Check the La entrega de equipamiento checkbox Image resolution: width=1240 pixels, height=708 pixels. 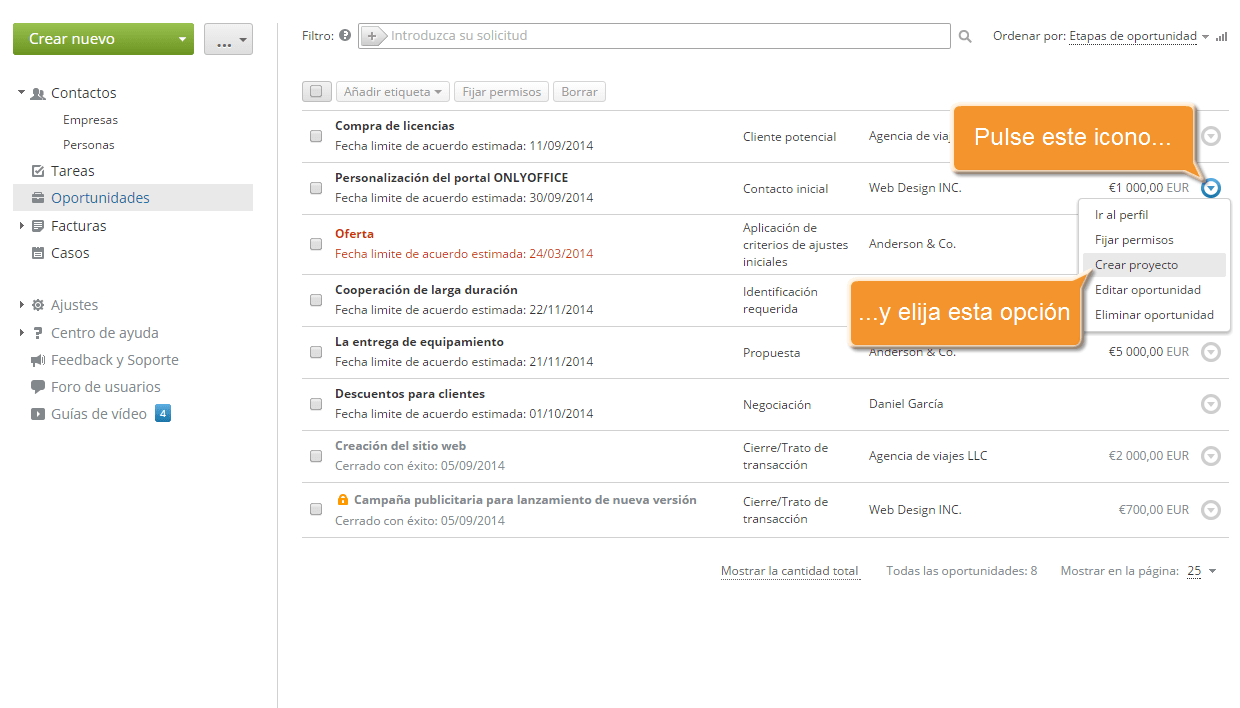[x=316, y=352]
